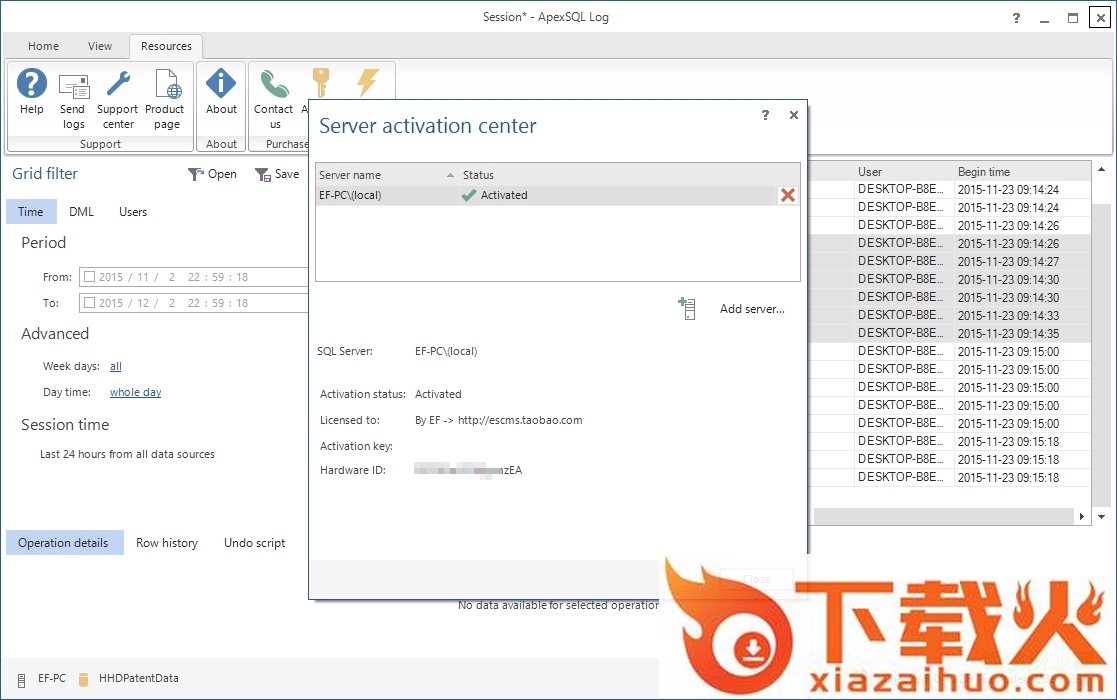Viewport: 1117px width, 700px height.
Task: Open the Support center
Action: pyautogui.click(x=118, y=100)
